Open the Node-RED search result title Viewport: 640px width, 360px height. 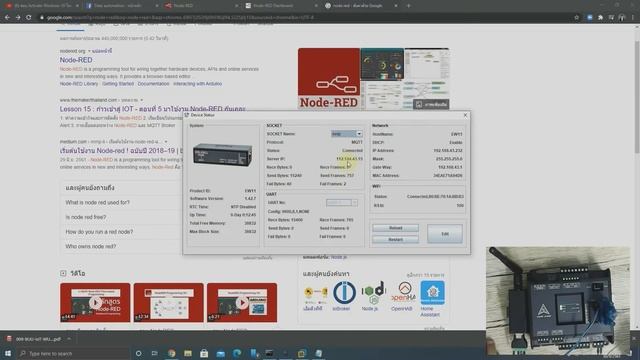point(76,60)
